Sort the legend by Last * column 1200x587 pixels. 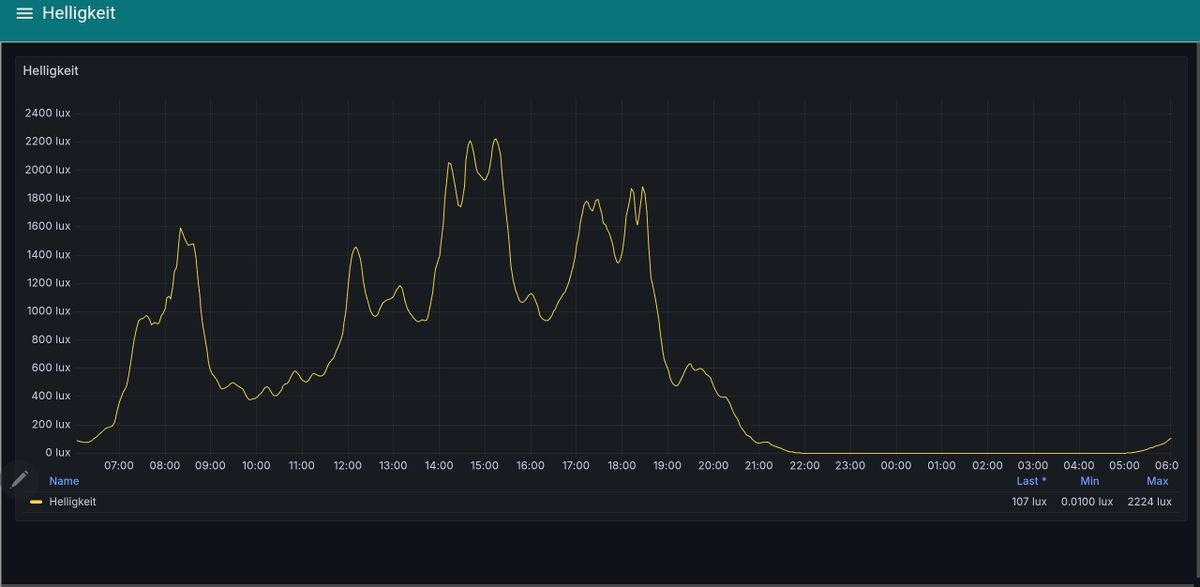click(x=1032, y=481)
